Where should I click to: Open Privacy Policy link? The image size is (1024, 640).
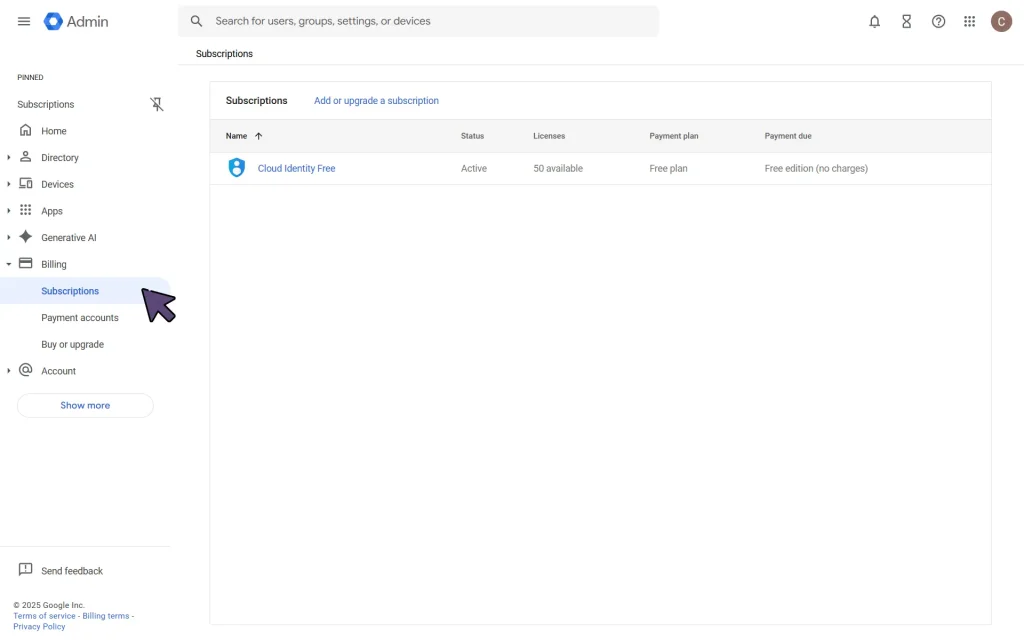[x=39, y=627]
